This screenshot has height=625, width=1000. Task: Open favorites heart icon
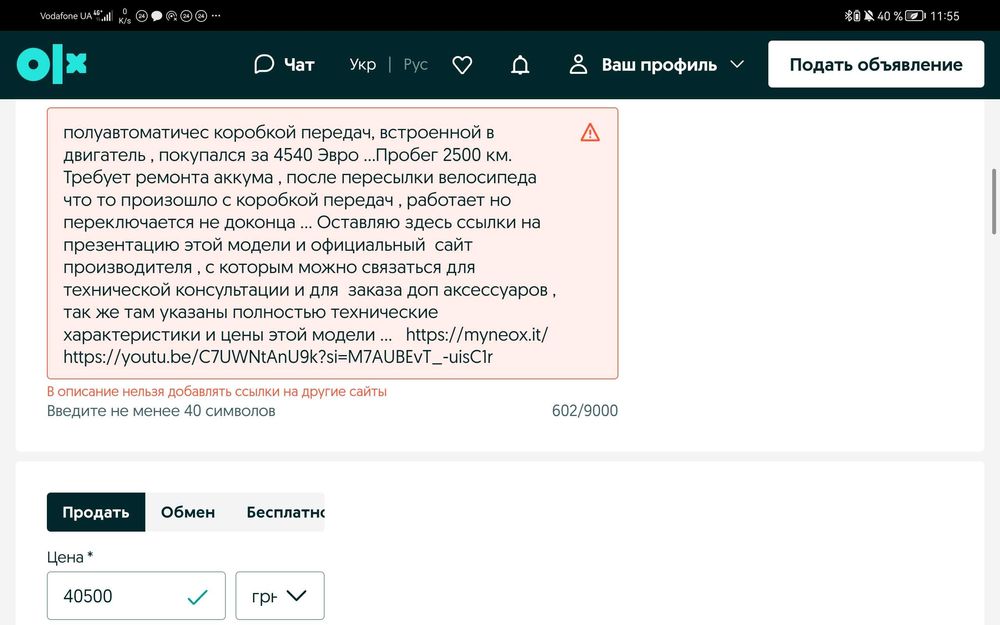coord(462,65)
